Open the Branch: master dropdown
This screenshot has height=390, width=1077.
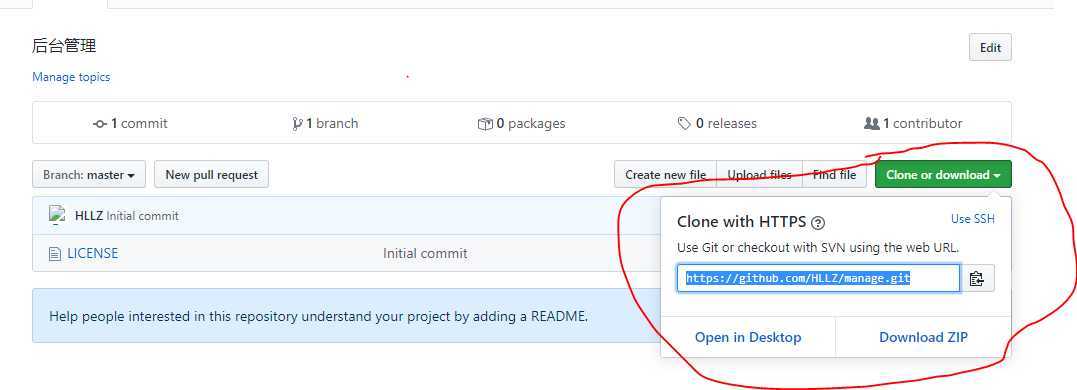click(x=89, y=174)
